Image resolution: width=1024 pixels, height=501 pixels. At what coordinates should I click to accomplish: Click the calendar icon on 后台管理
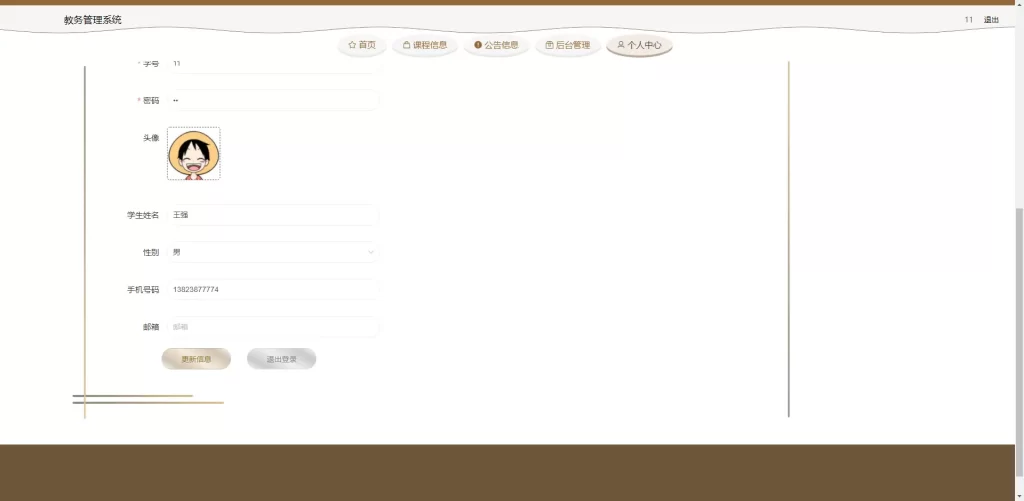point(550,45)
